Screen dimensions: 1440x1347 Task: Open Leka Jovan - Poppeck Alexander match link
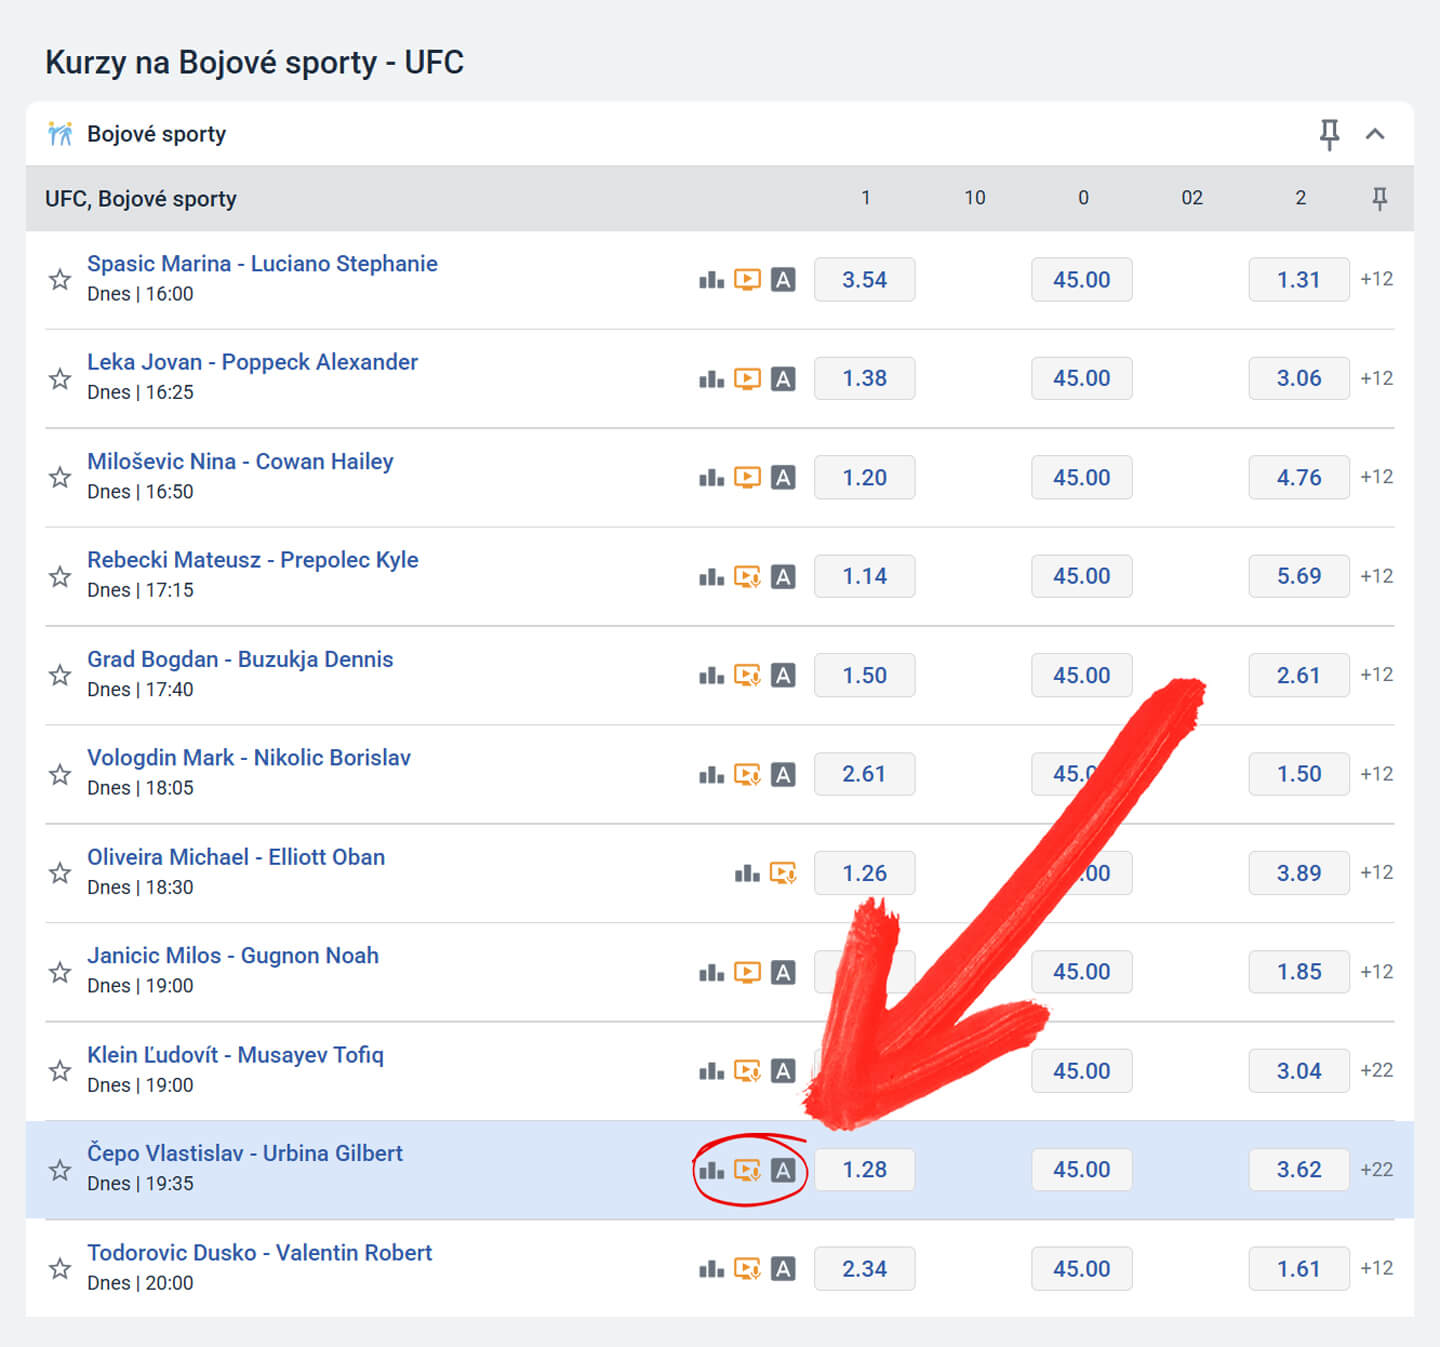click(252, 362)
